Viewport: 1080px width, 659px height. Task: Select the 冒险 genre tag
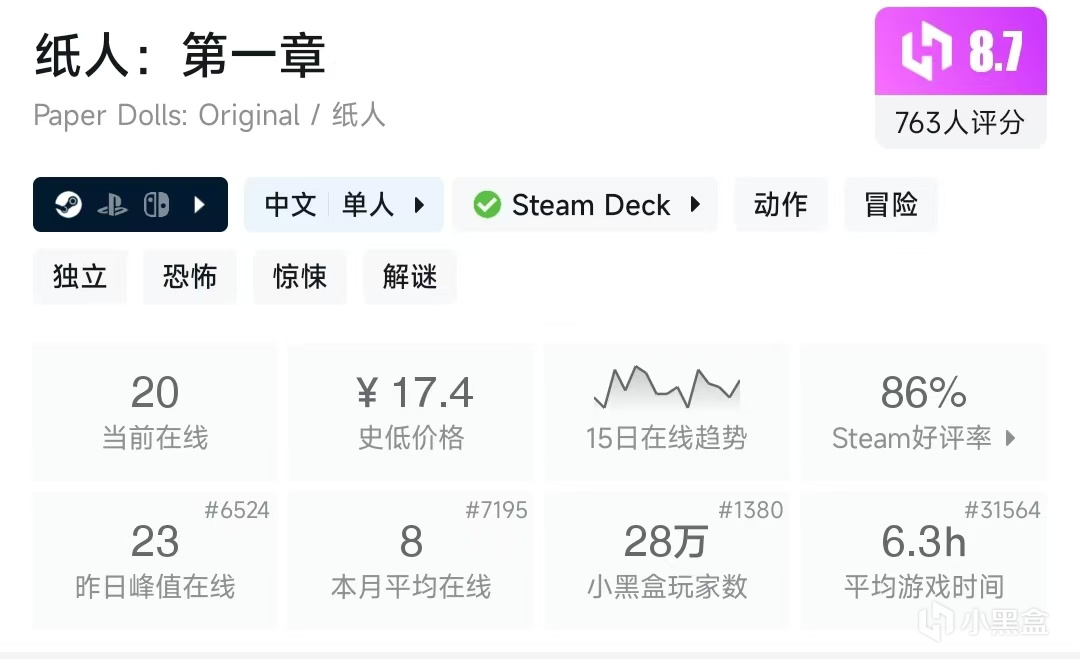click(891, 205)
